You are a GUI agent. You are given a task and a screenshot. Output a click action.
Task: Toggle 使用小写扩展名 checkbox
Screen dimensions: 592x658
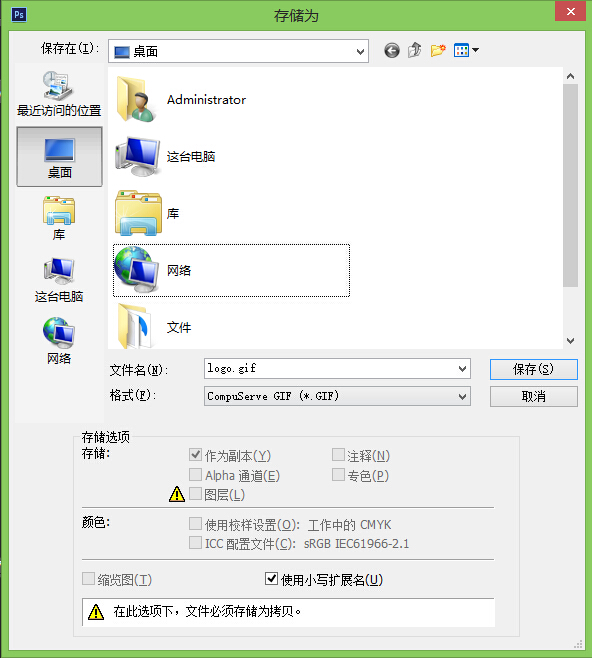click(x=271, y=579)
